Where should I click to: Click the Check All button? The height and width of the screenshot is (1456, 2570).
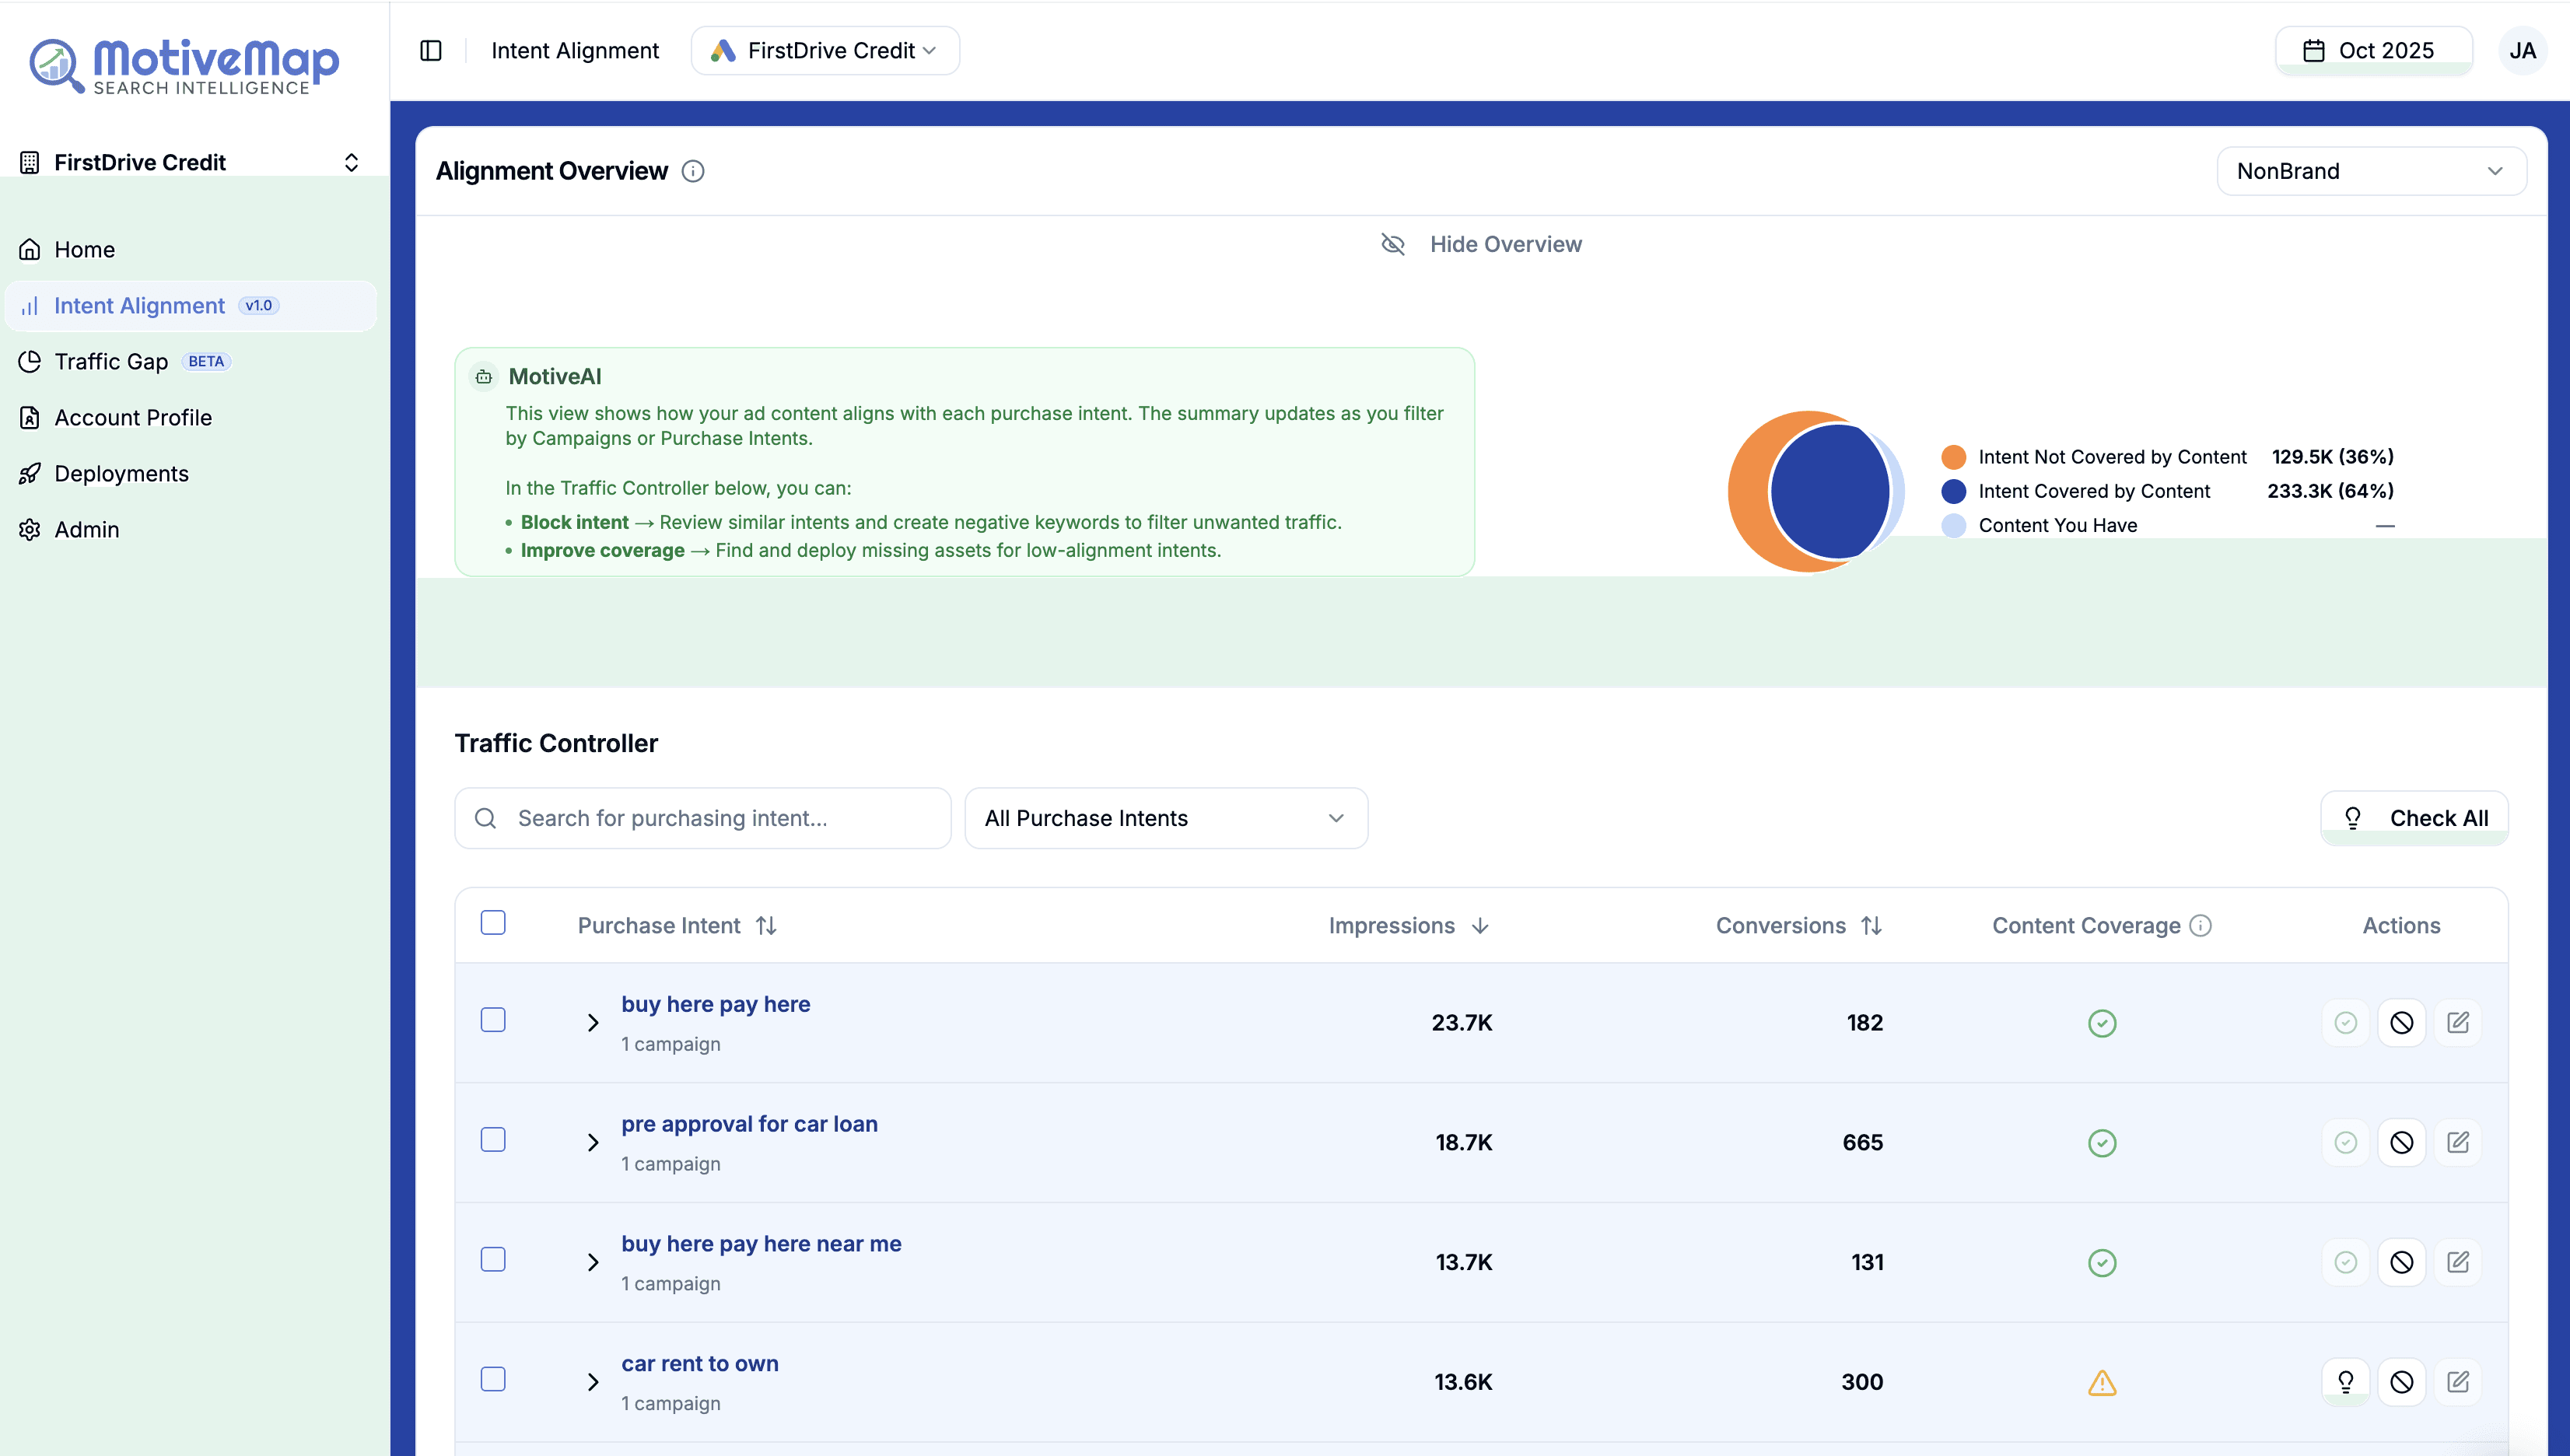pyautogui.click(x=2414, y=819)
